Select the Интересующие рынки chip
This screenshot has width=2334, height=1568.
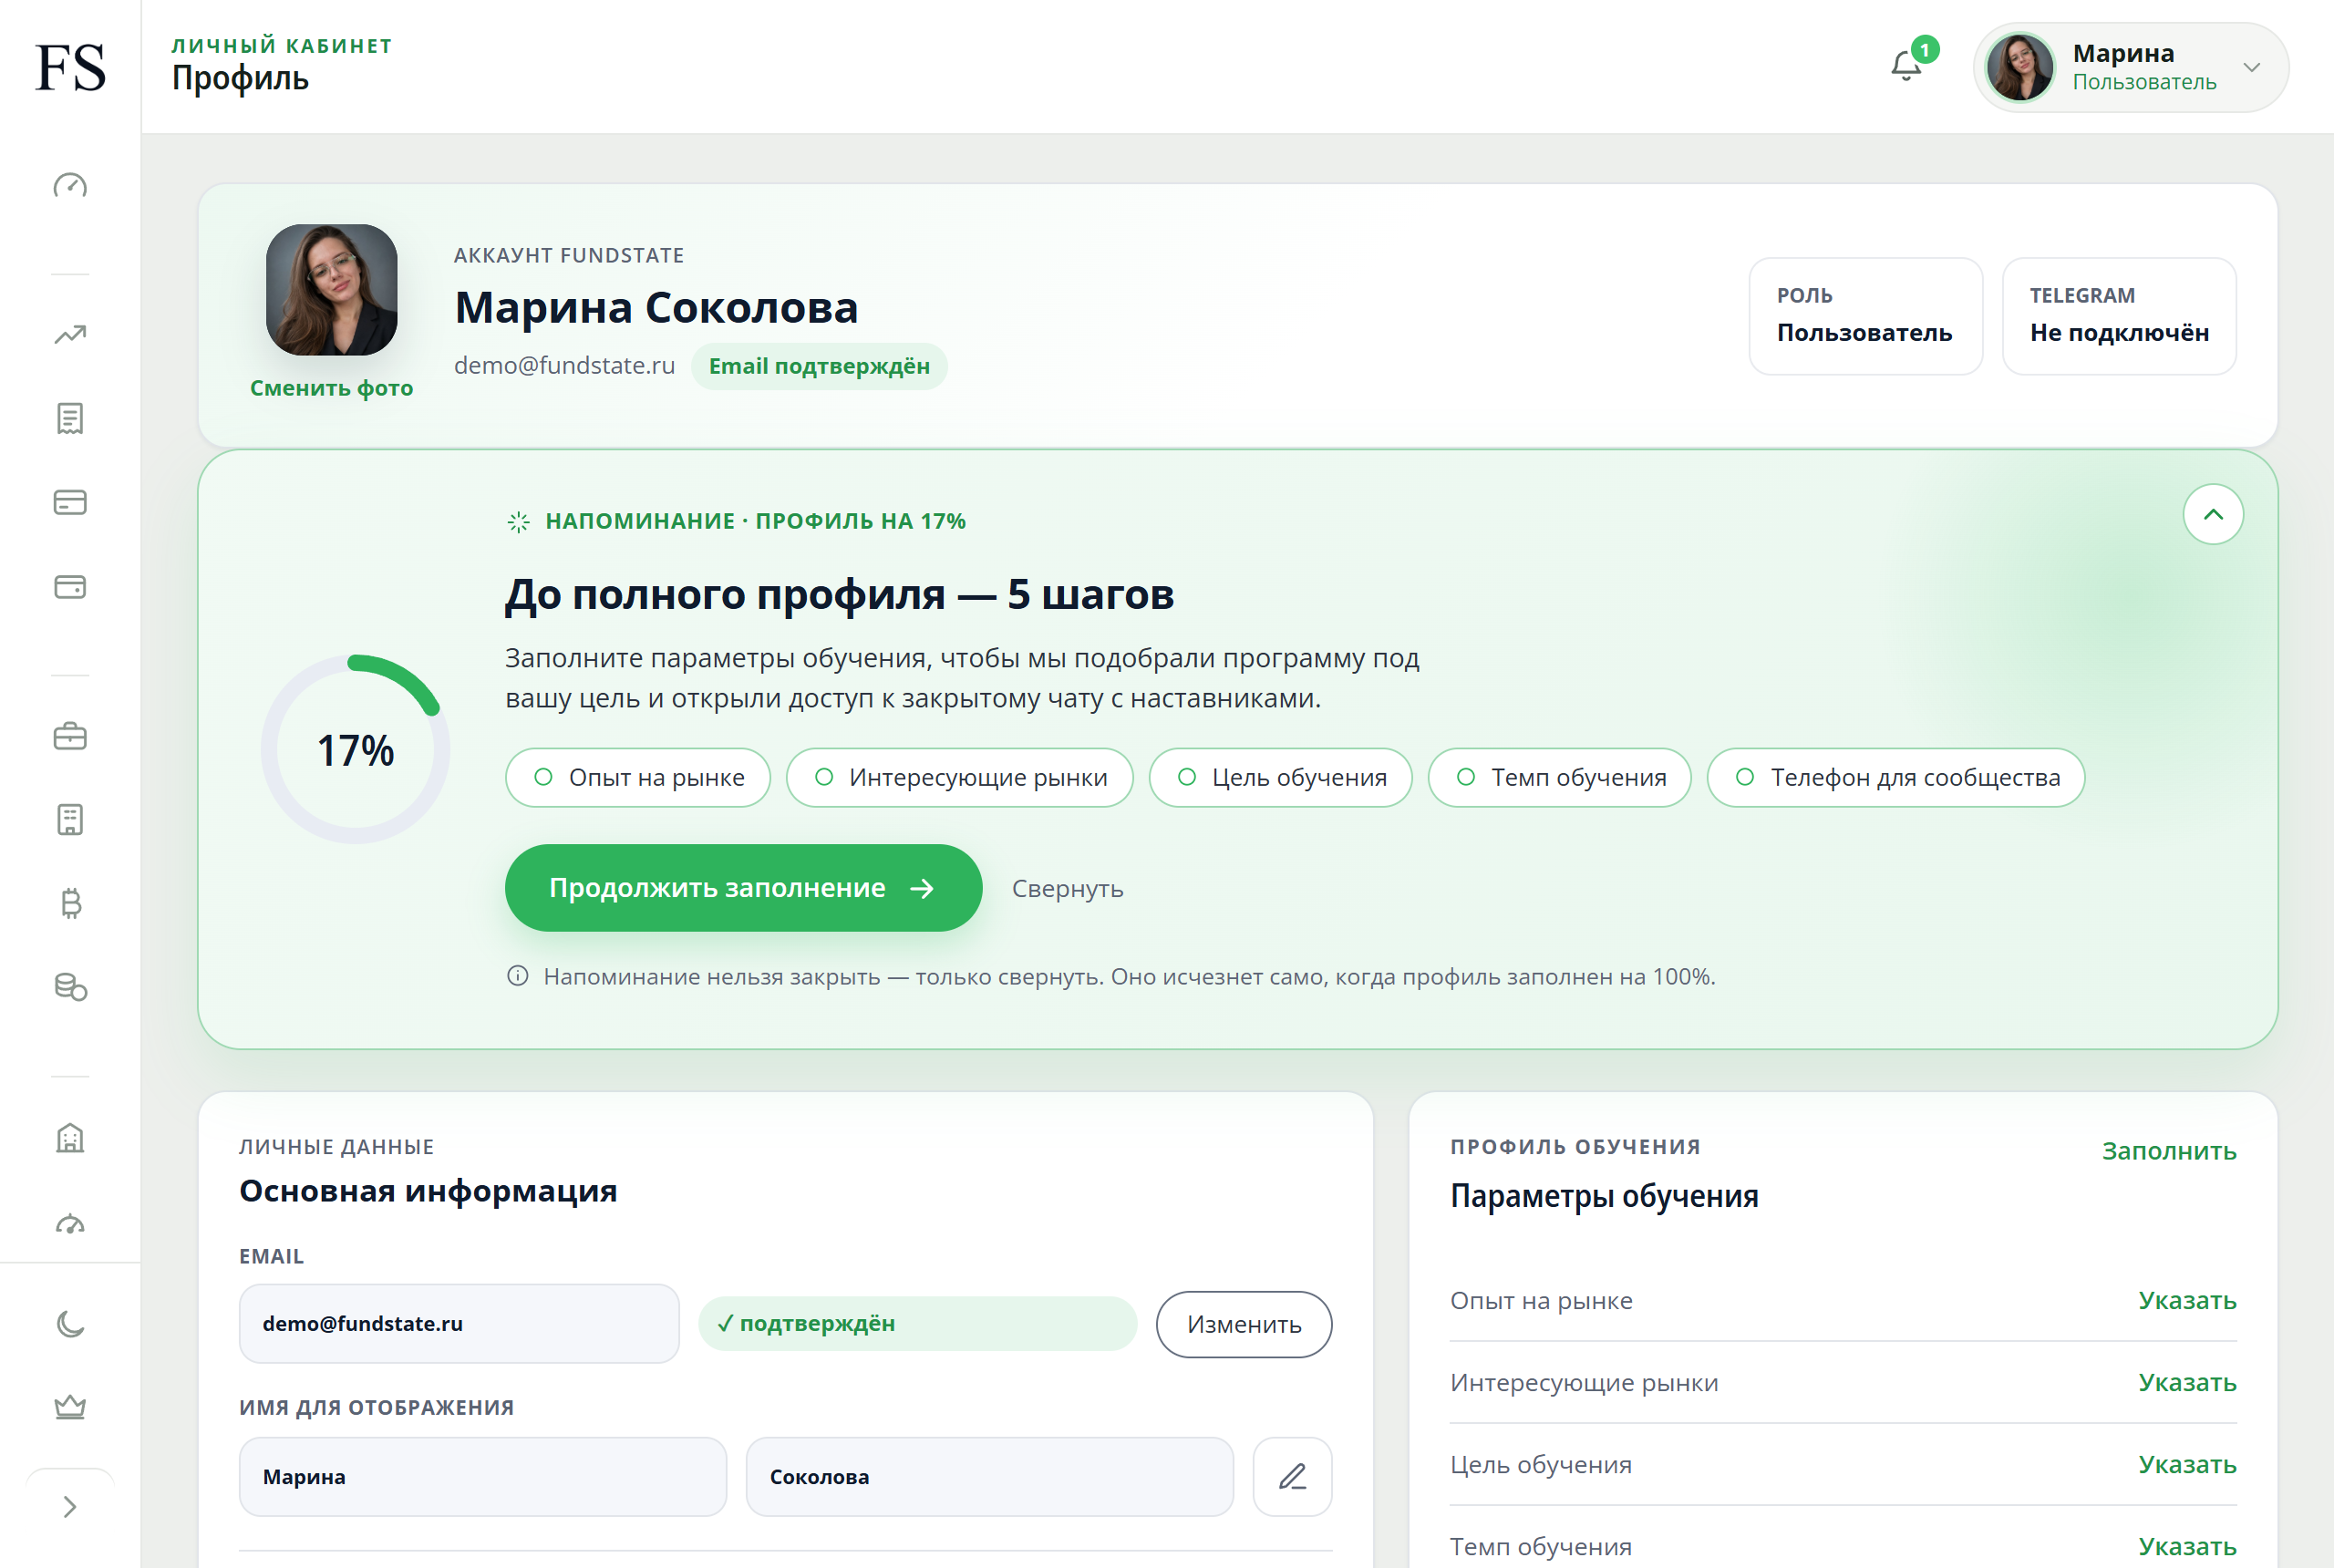tap(960, 777)
